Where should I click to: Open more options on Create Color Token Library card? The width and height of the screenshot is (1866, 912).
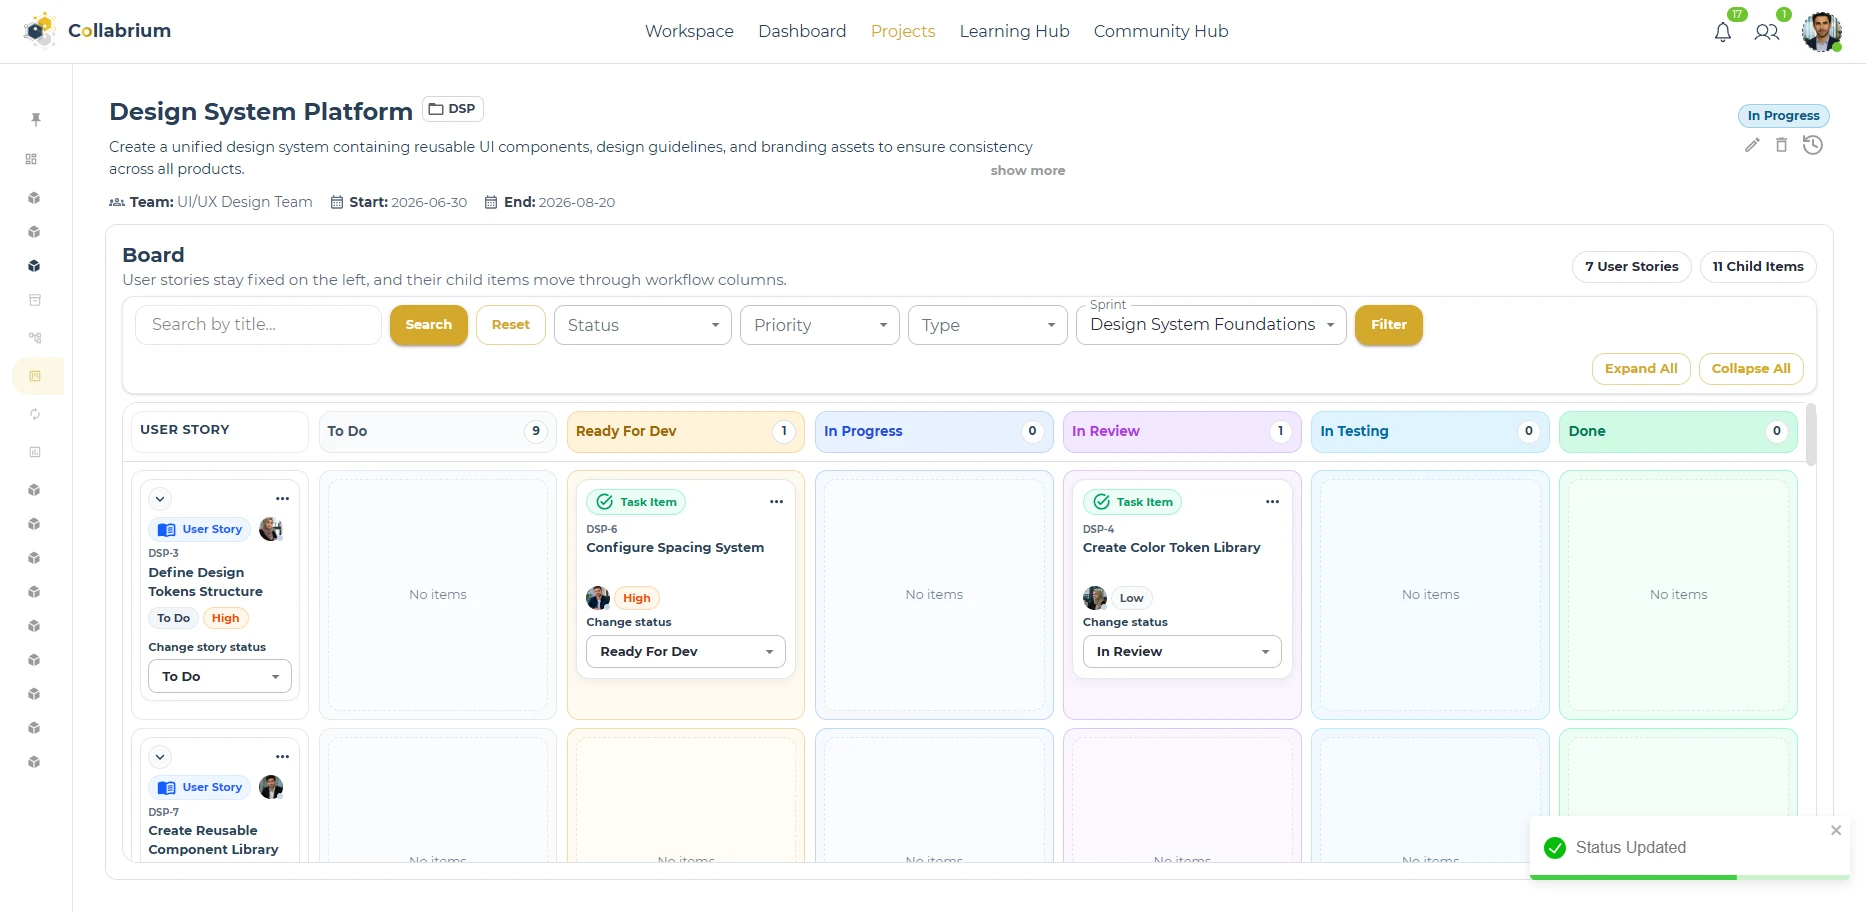coord(1272,502)
